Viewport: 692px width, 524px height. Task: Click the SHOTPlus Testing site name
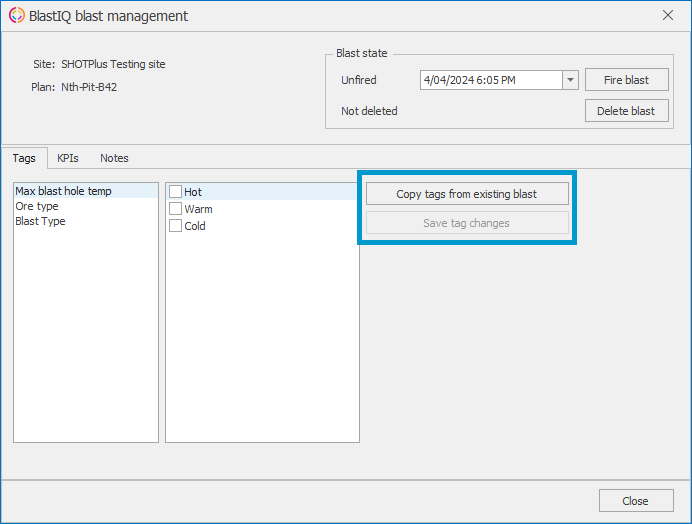click(113, 64)
